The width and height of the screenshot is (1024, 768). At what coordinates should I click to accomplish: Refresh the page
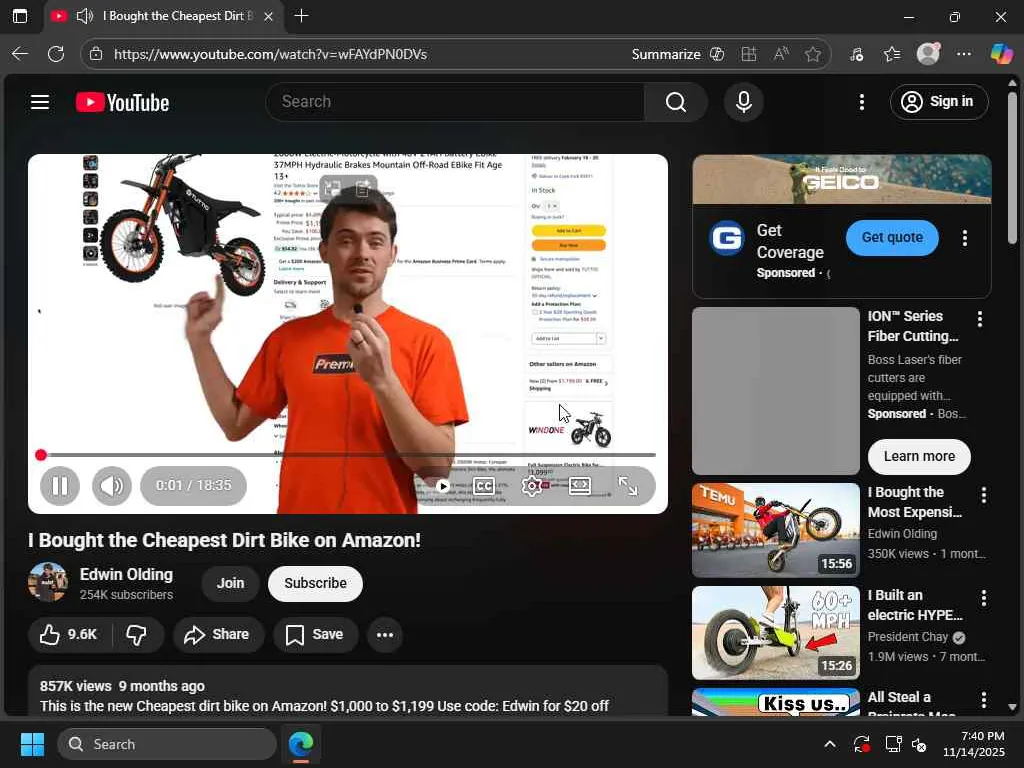(56, 54)
